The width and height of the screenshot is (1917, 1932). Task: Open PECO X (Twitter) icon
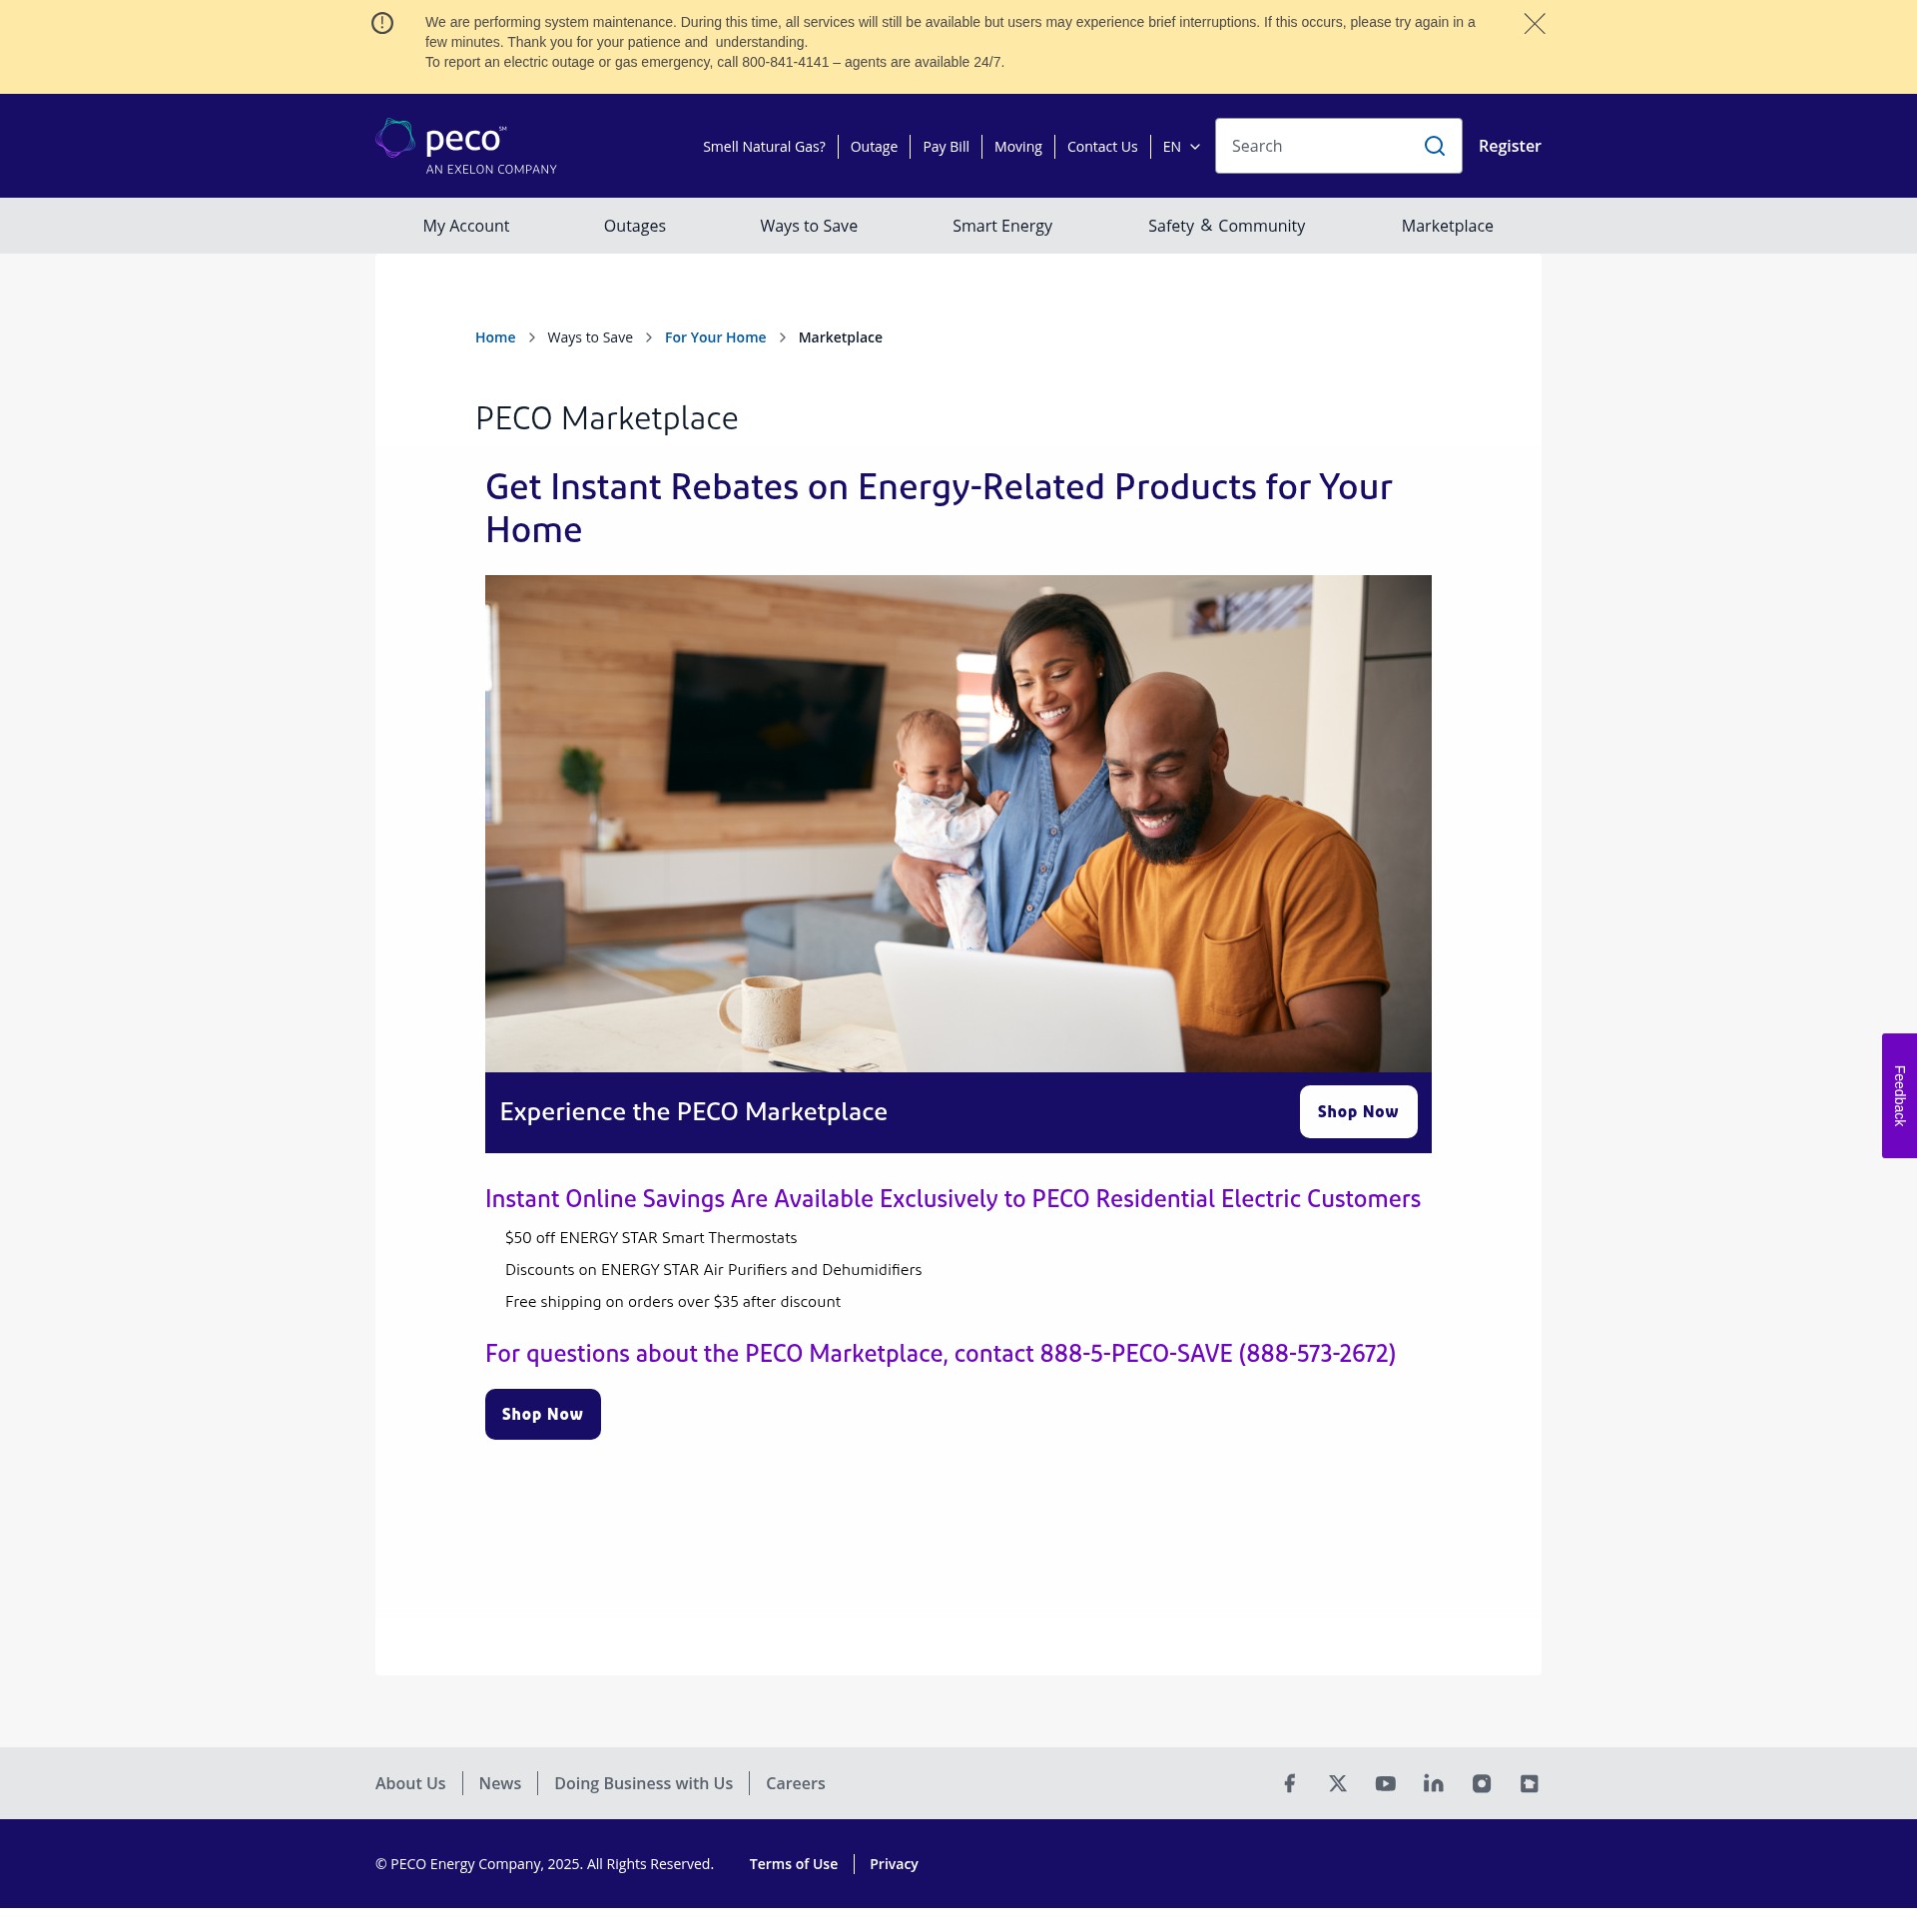1337,1783
